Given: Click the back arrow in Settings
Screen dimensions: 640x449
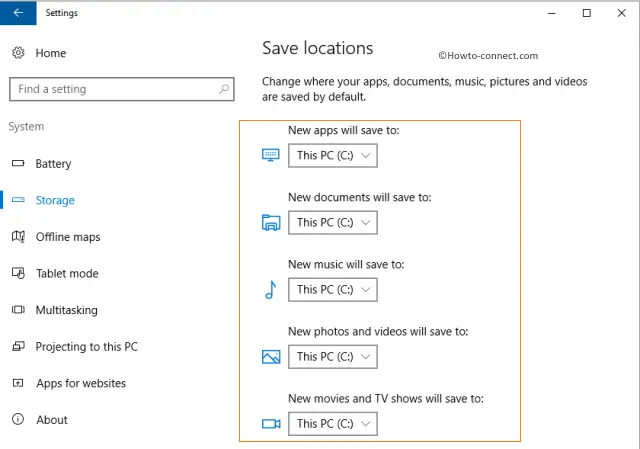Looking at the screenshot, I should point(18,13).
